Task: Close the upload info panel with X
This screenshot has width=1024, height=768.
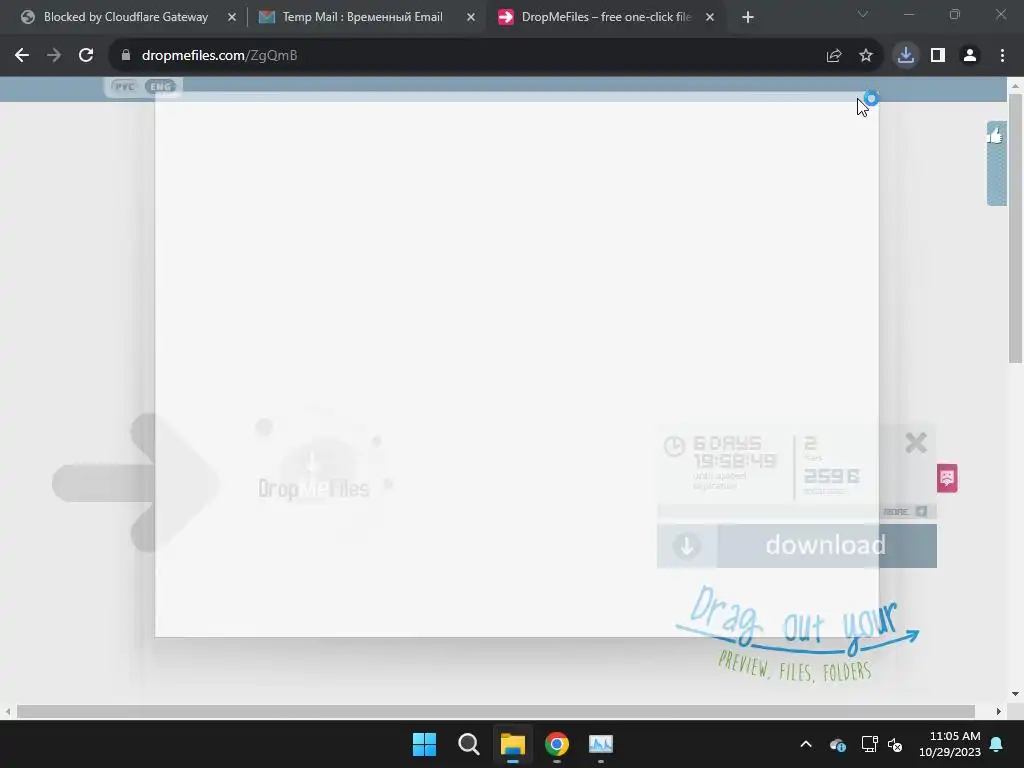Action: click(916, 443)
